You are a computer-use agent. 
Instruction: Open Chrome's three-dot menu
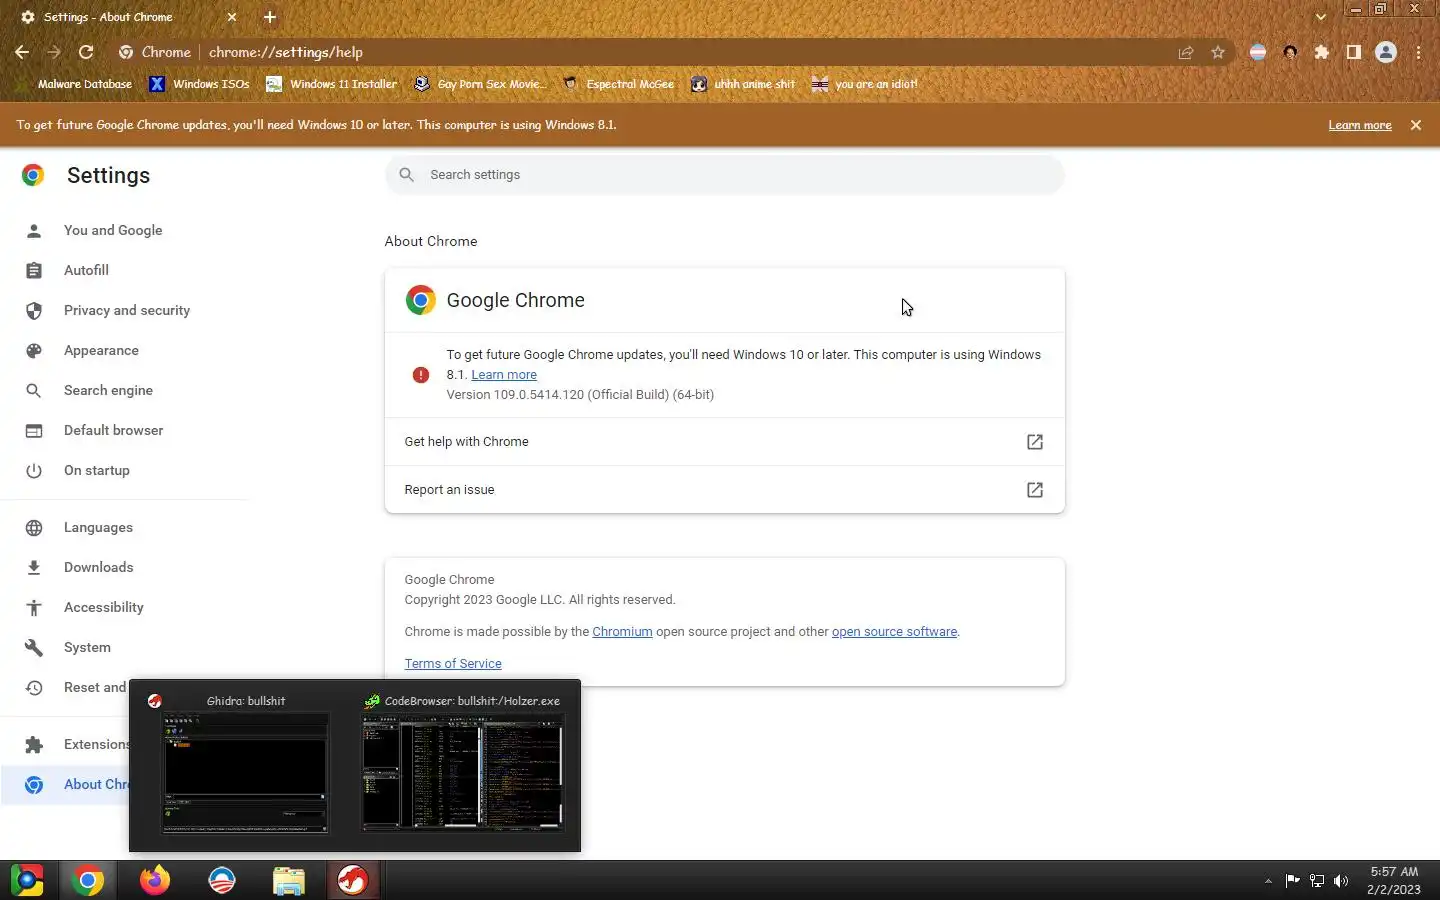tap(1418, 52)
